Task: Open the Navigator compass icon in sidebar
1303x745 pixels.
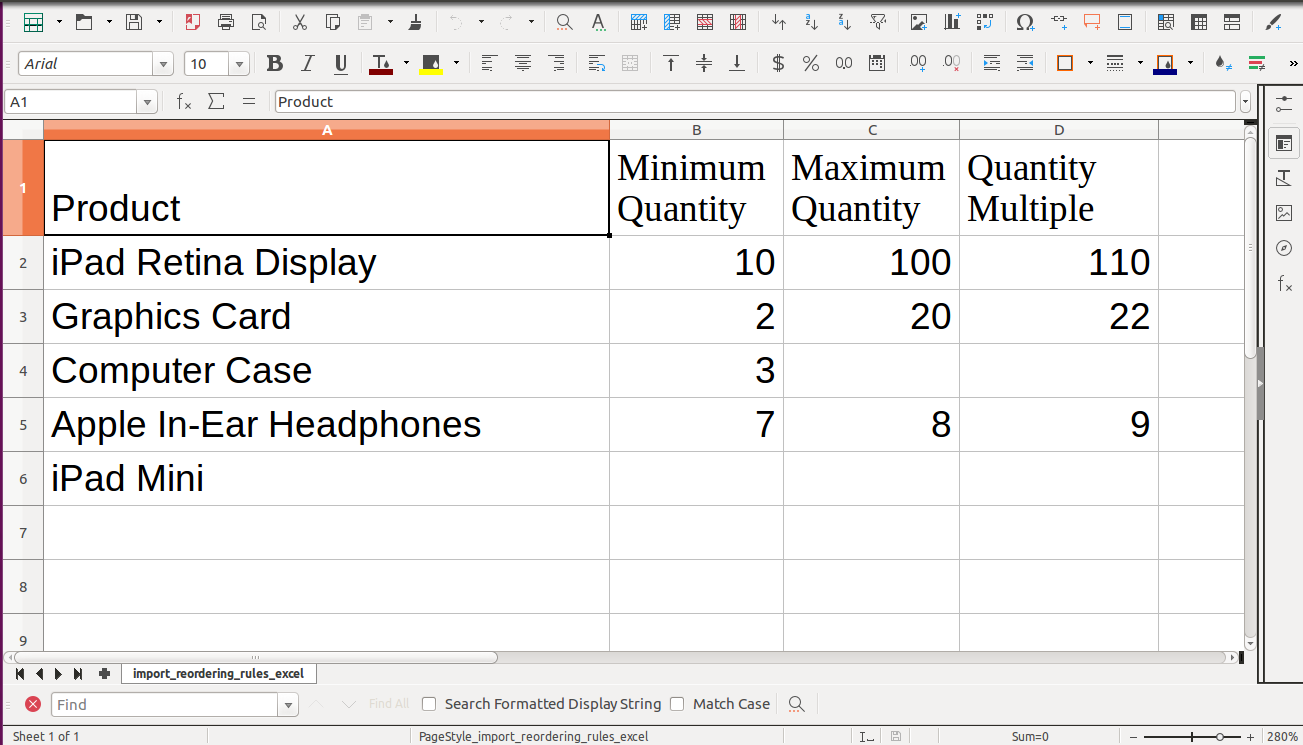Action: (x=1284, y=248)
